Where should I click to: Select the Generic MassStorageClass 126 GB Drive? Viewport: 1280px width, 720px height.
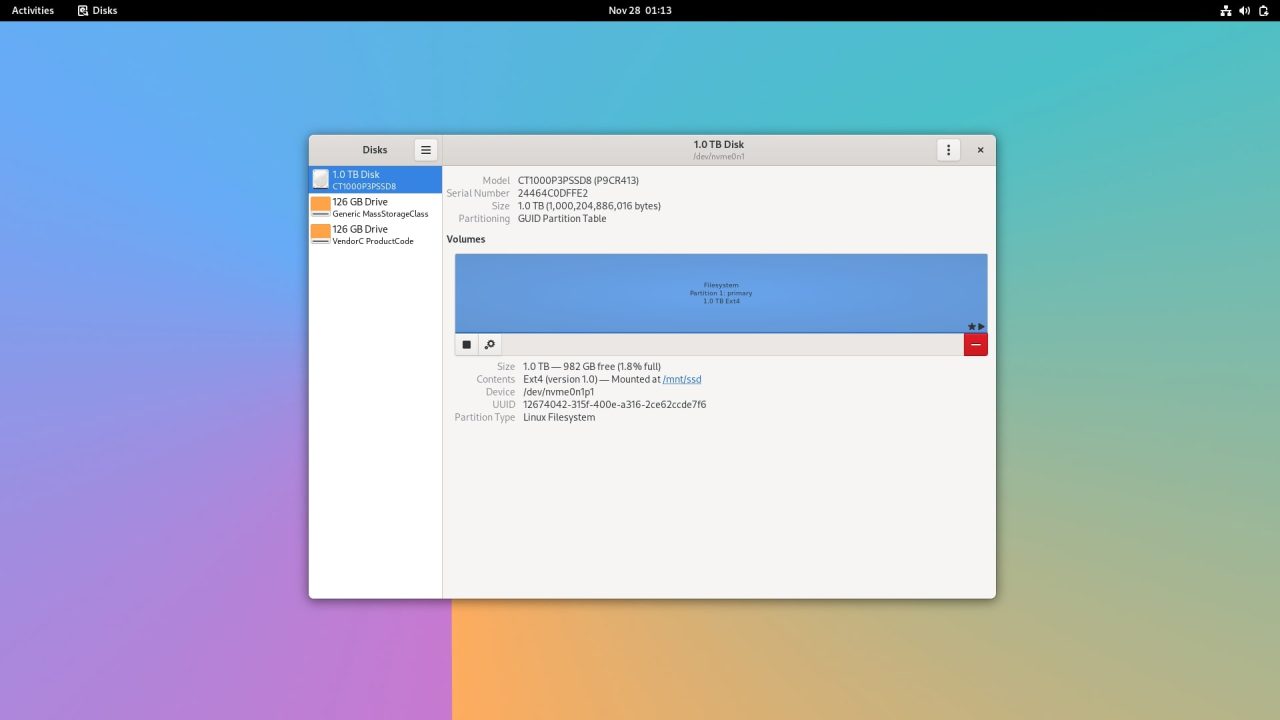tap(375, 207)
